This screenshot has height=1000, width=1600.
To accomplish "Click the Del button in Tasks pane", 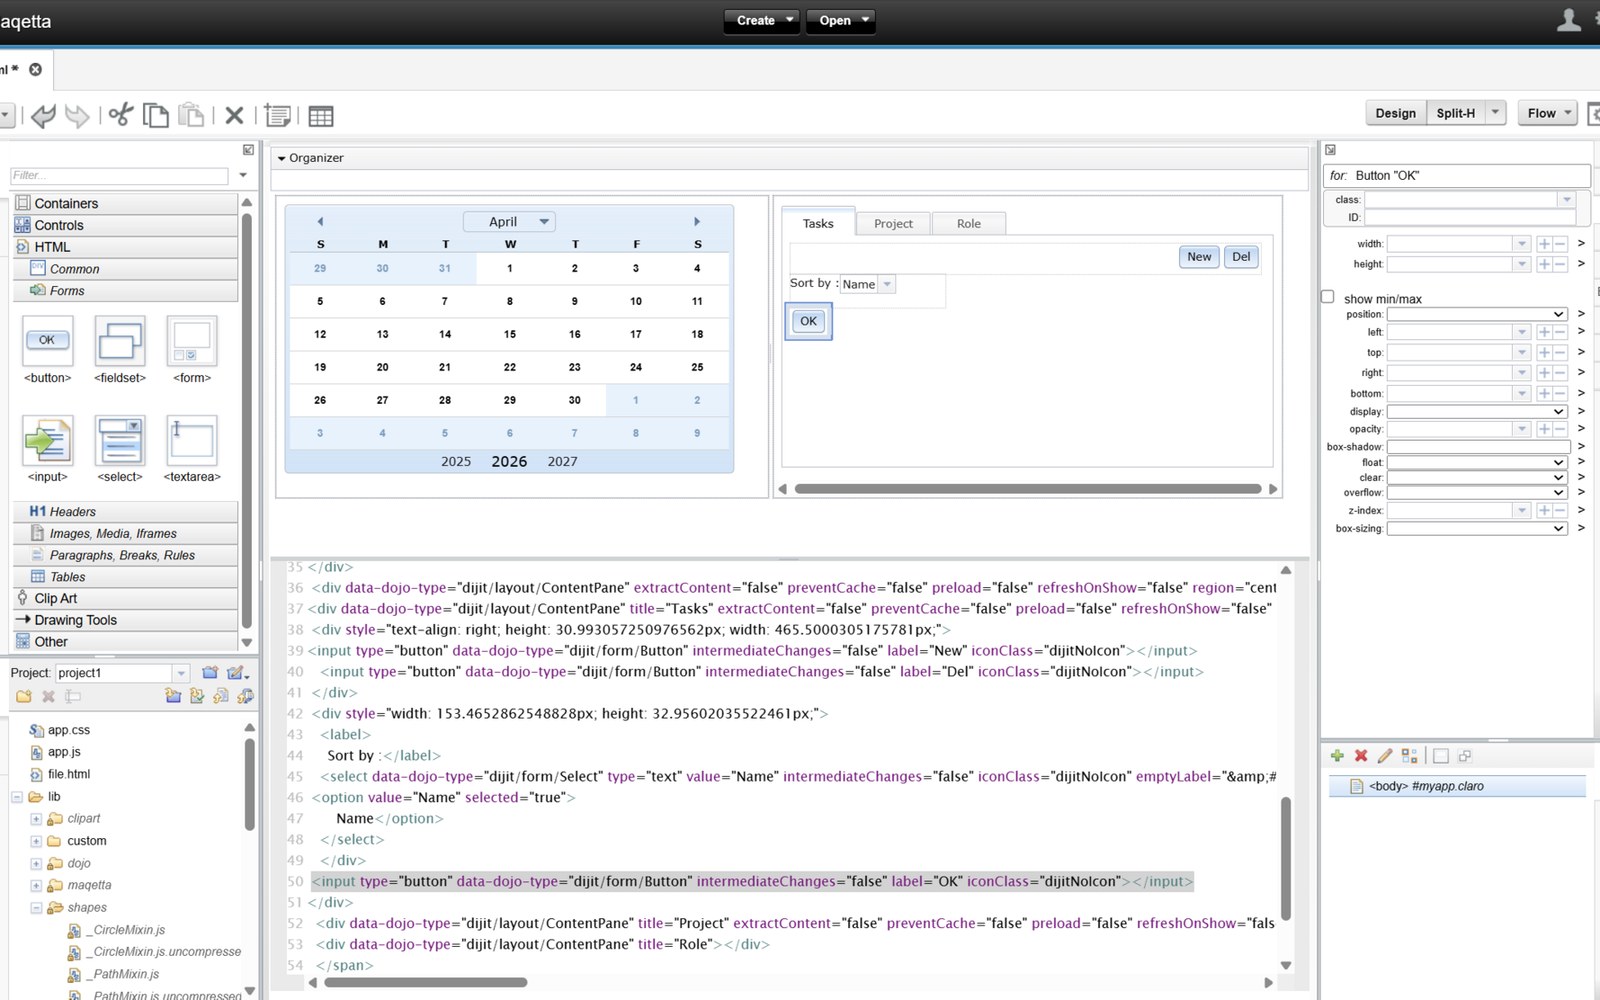I will pos(1241,257).
